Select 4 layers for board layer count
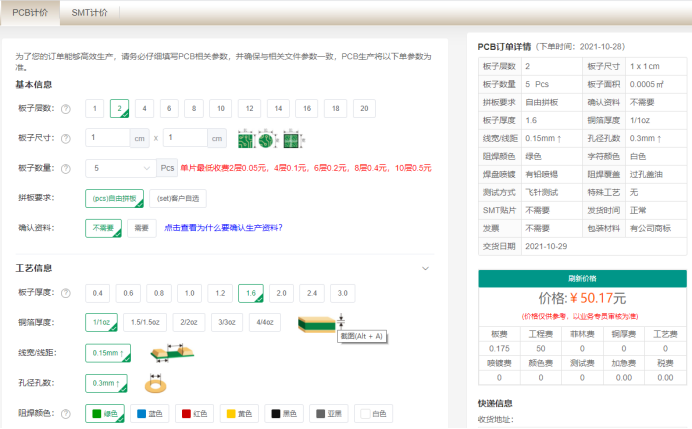Image resolution: width=692 pixels, height=429 pixels. click(x=145, y=108)
